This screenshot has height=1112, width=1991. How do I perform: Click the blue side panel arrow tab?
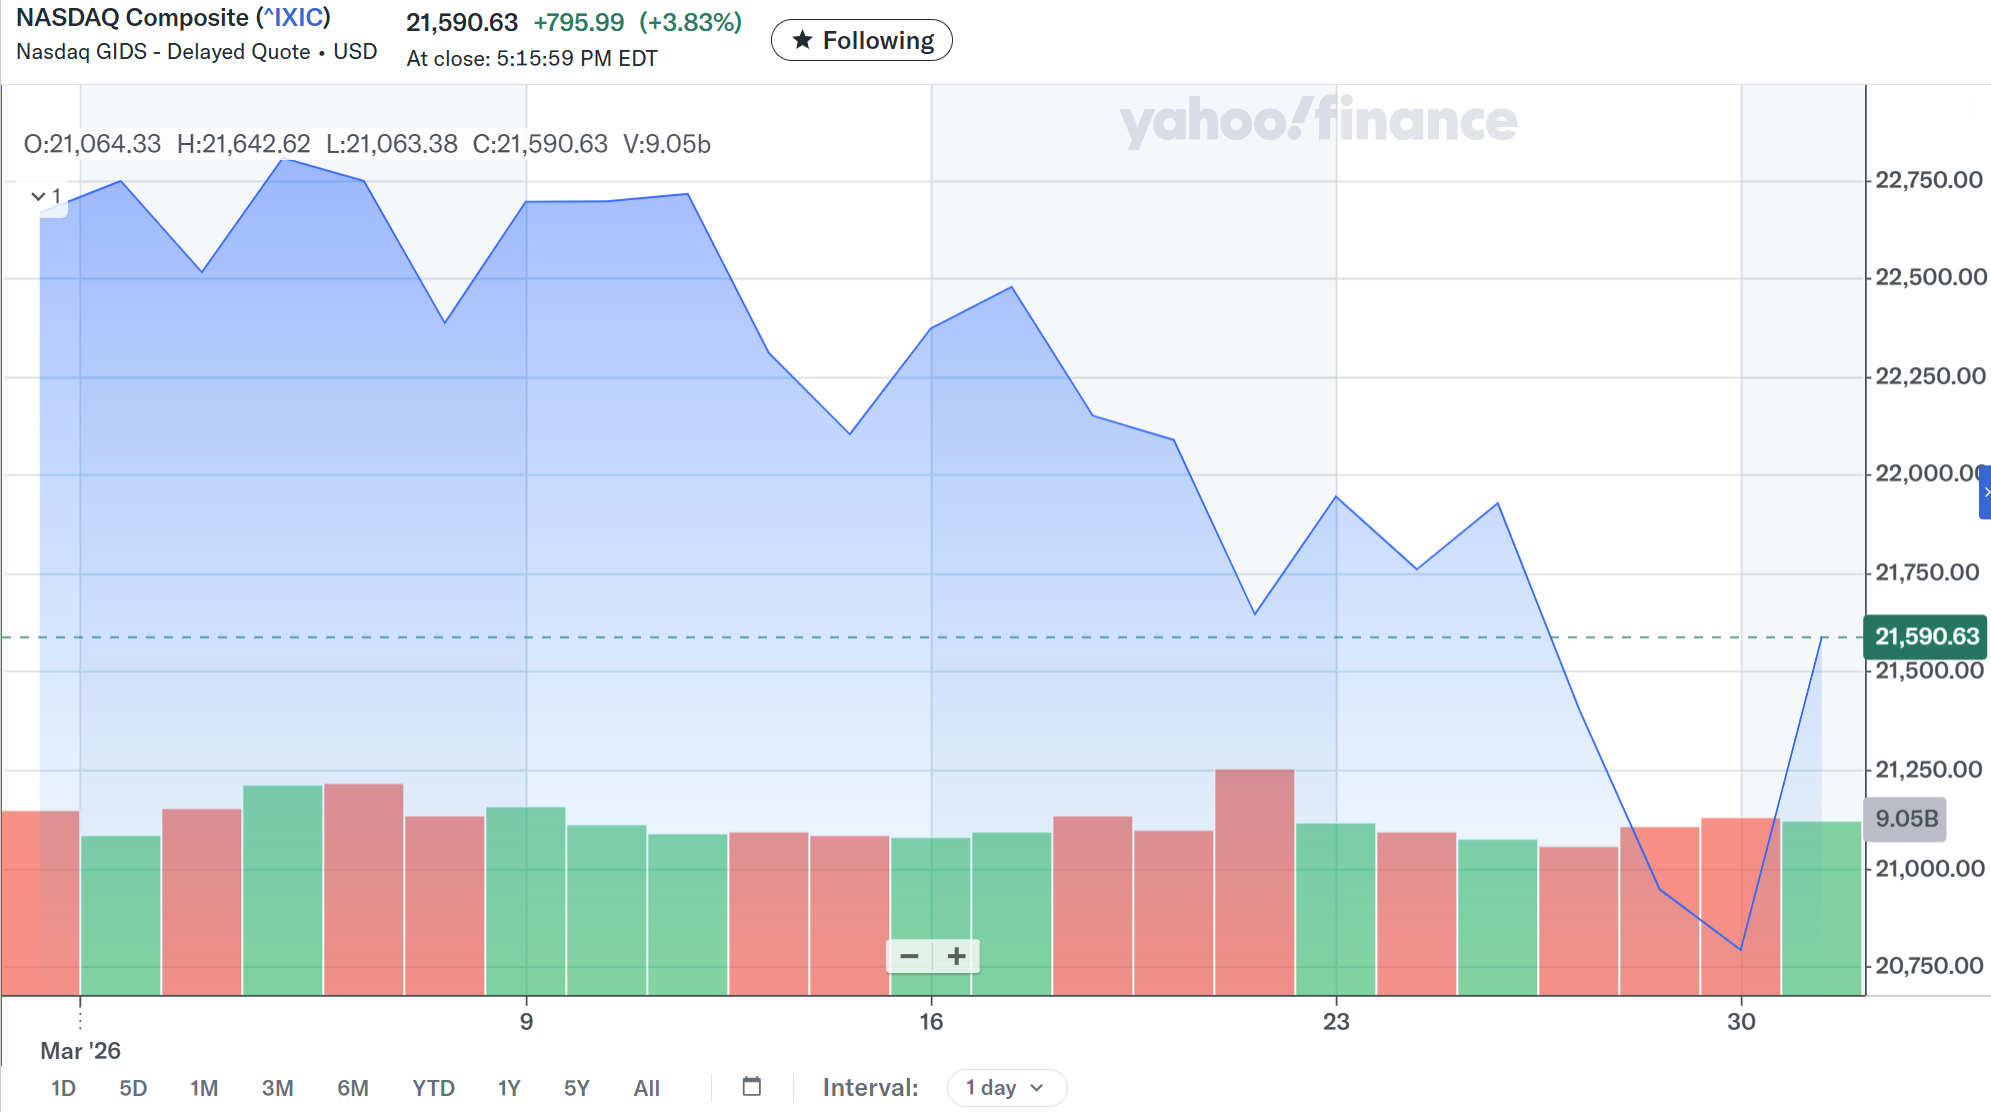[1985, 492]
